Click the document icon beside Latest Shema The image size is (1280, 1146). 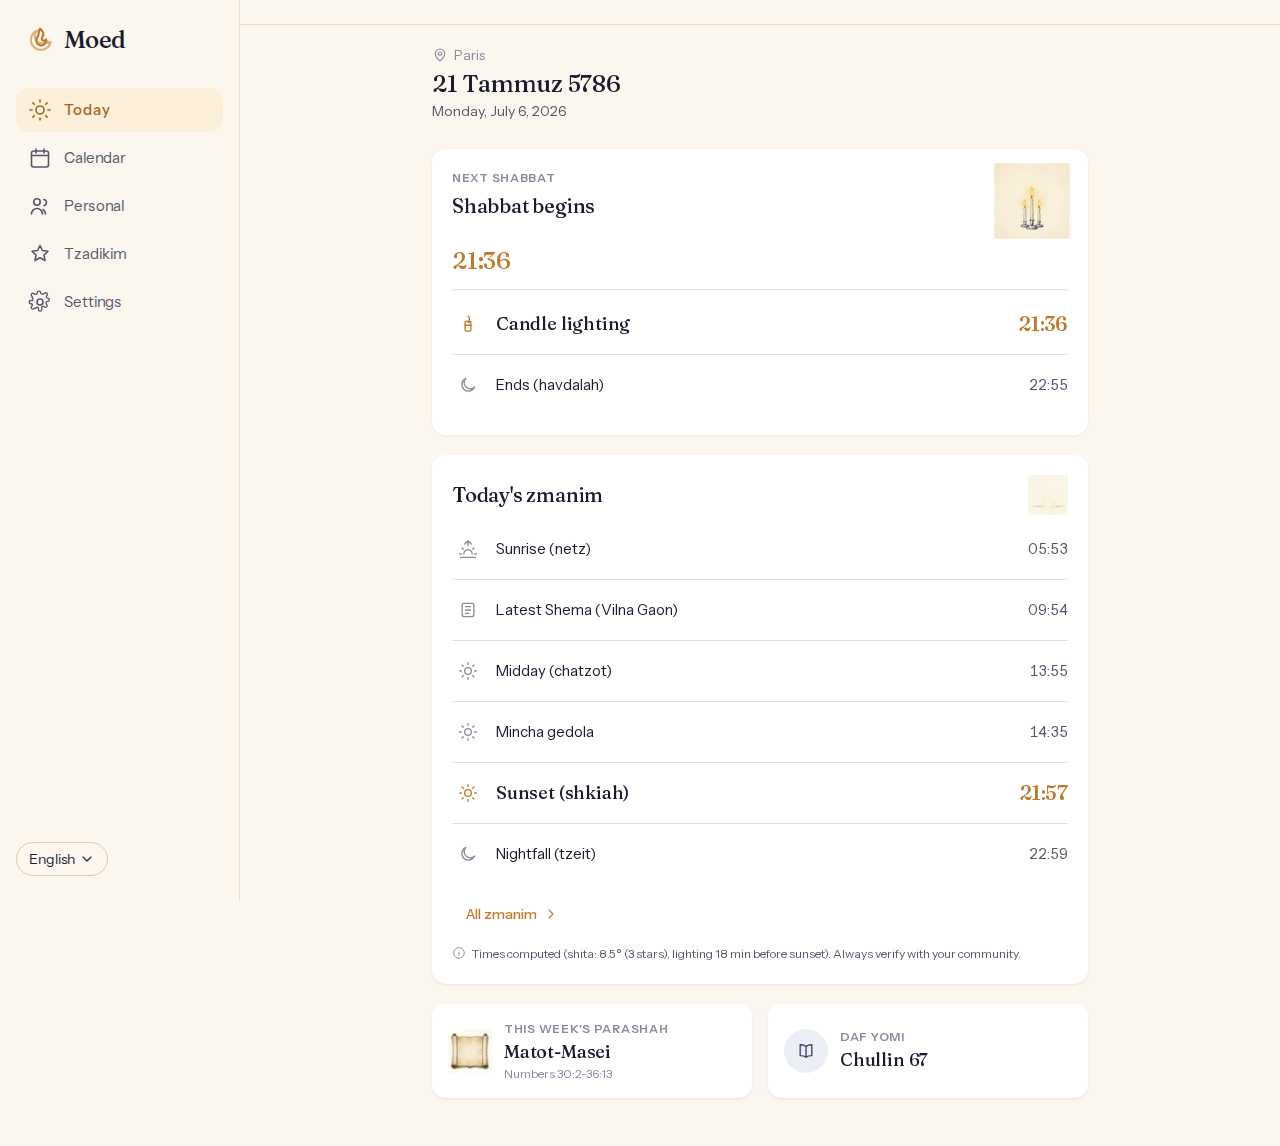pyautogui.click(x=468, y=610)
